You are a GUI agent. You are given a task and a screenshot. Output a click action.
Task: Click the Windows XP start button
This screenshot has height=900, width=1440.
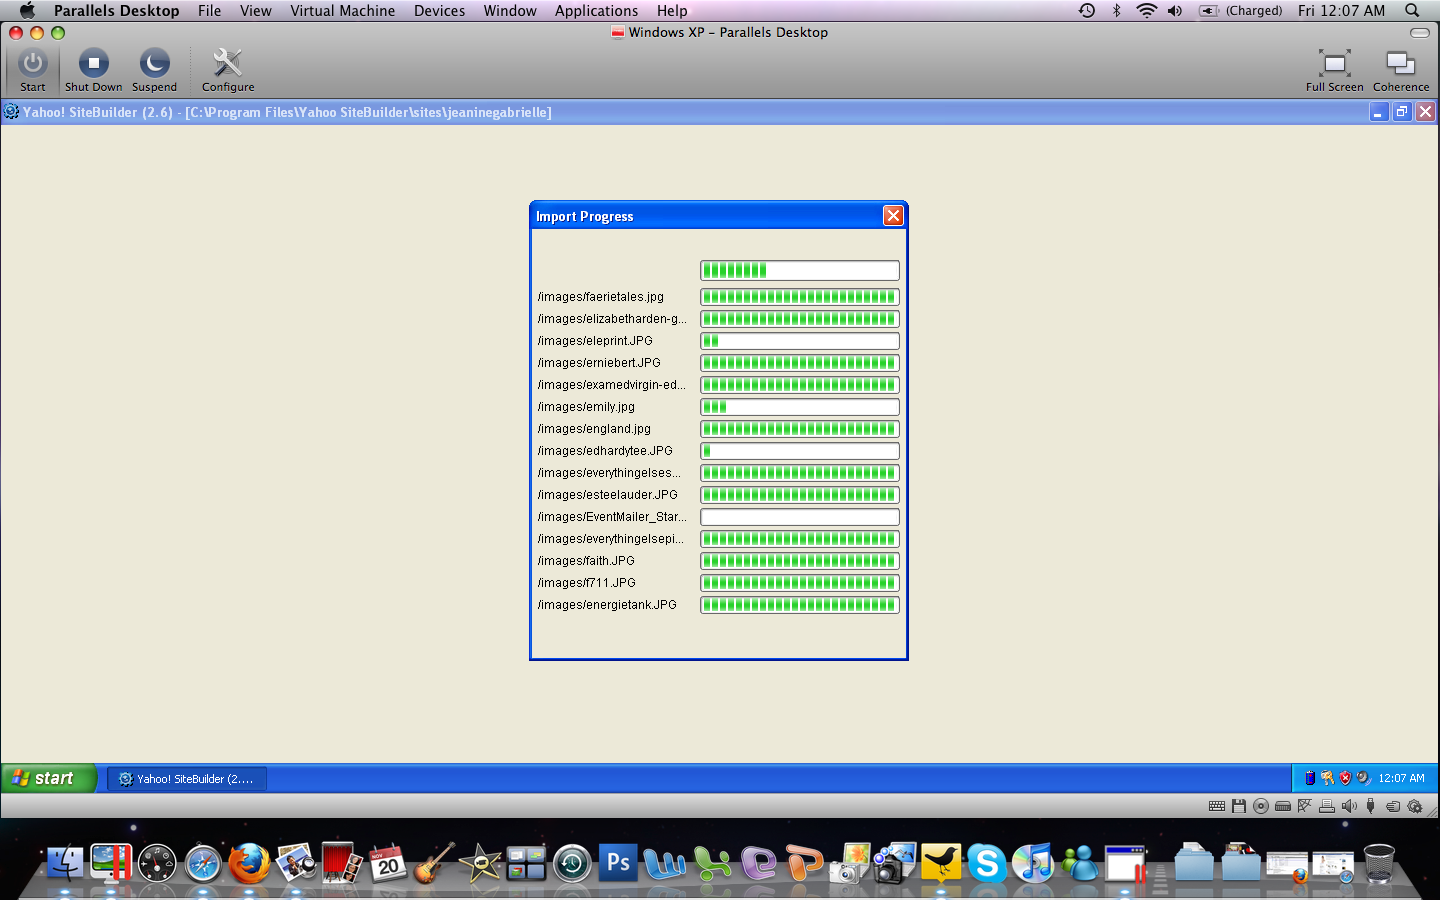click(47, 778)
